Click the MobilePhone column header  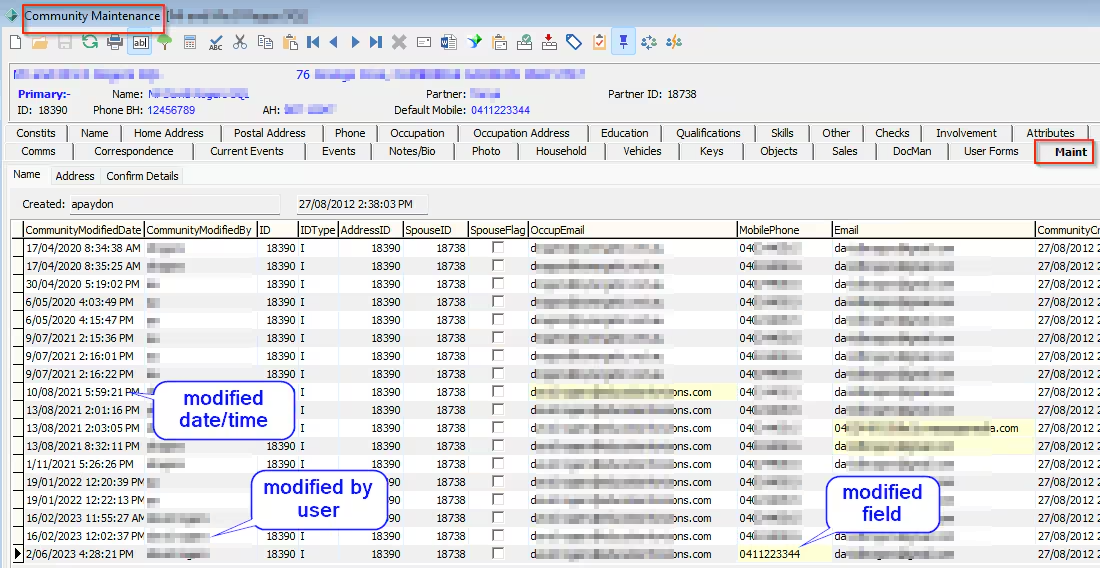[770, 230]
